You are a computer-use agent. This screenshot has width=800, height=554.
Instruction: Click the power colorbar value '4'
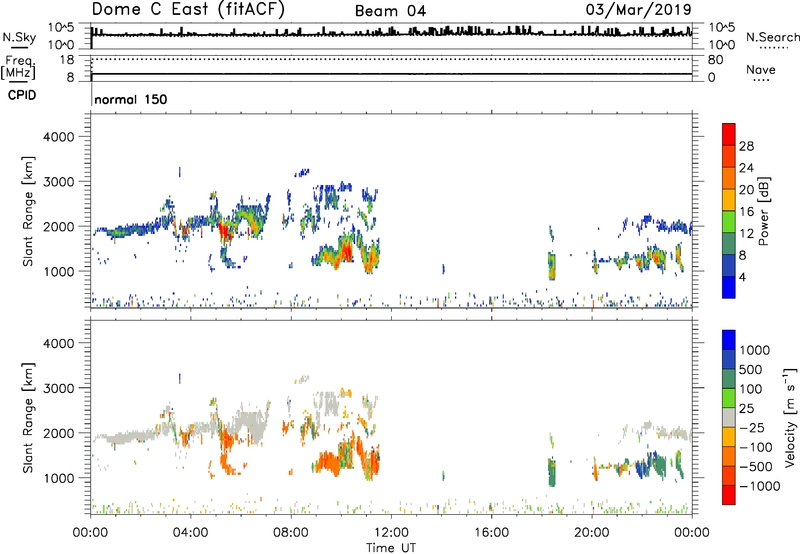(742, 277)
